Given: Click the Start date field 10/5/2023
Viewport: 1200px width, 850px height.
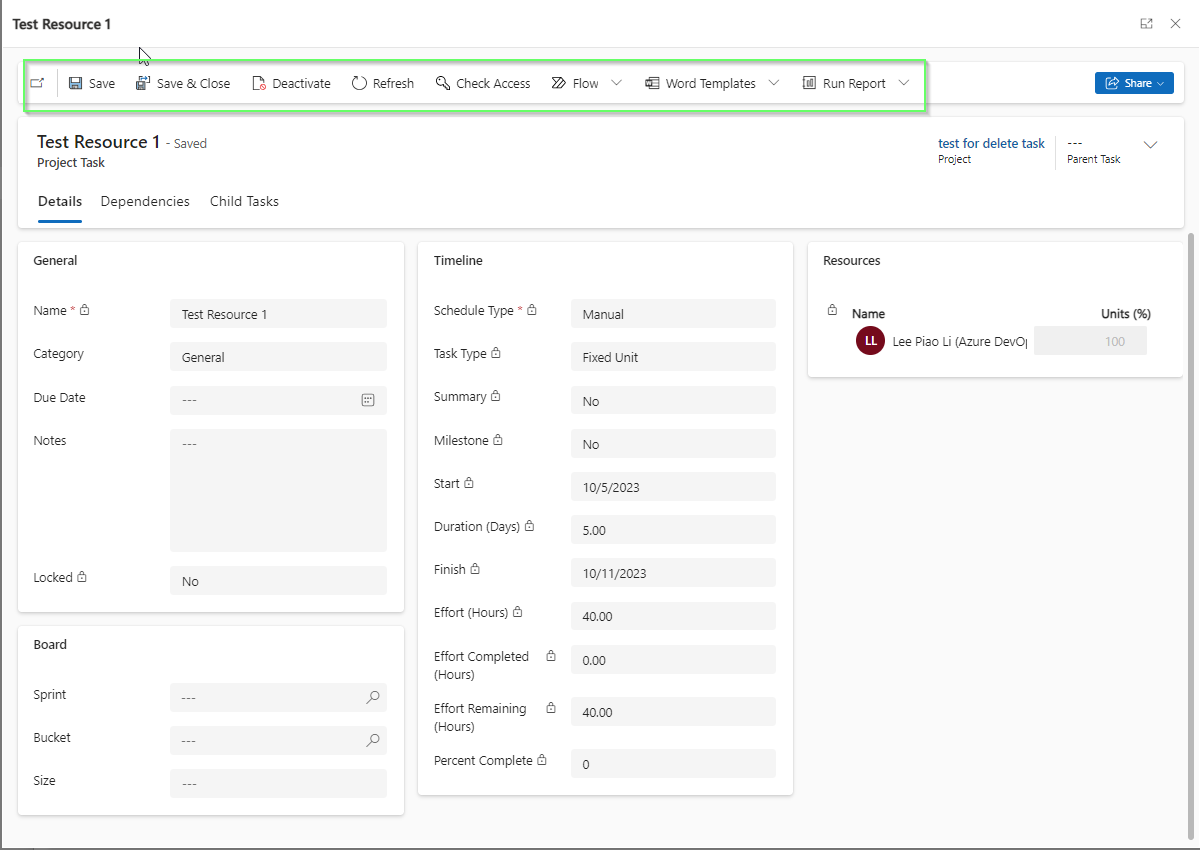Looking at the screenshot, I should click(673, 487).
